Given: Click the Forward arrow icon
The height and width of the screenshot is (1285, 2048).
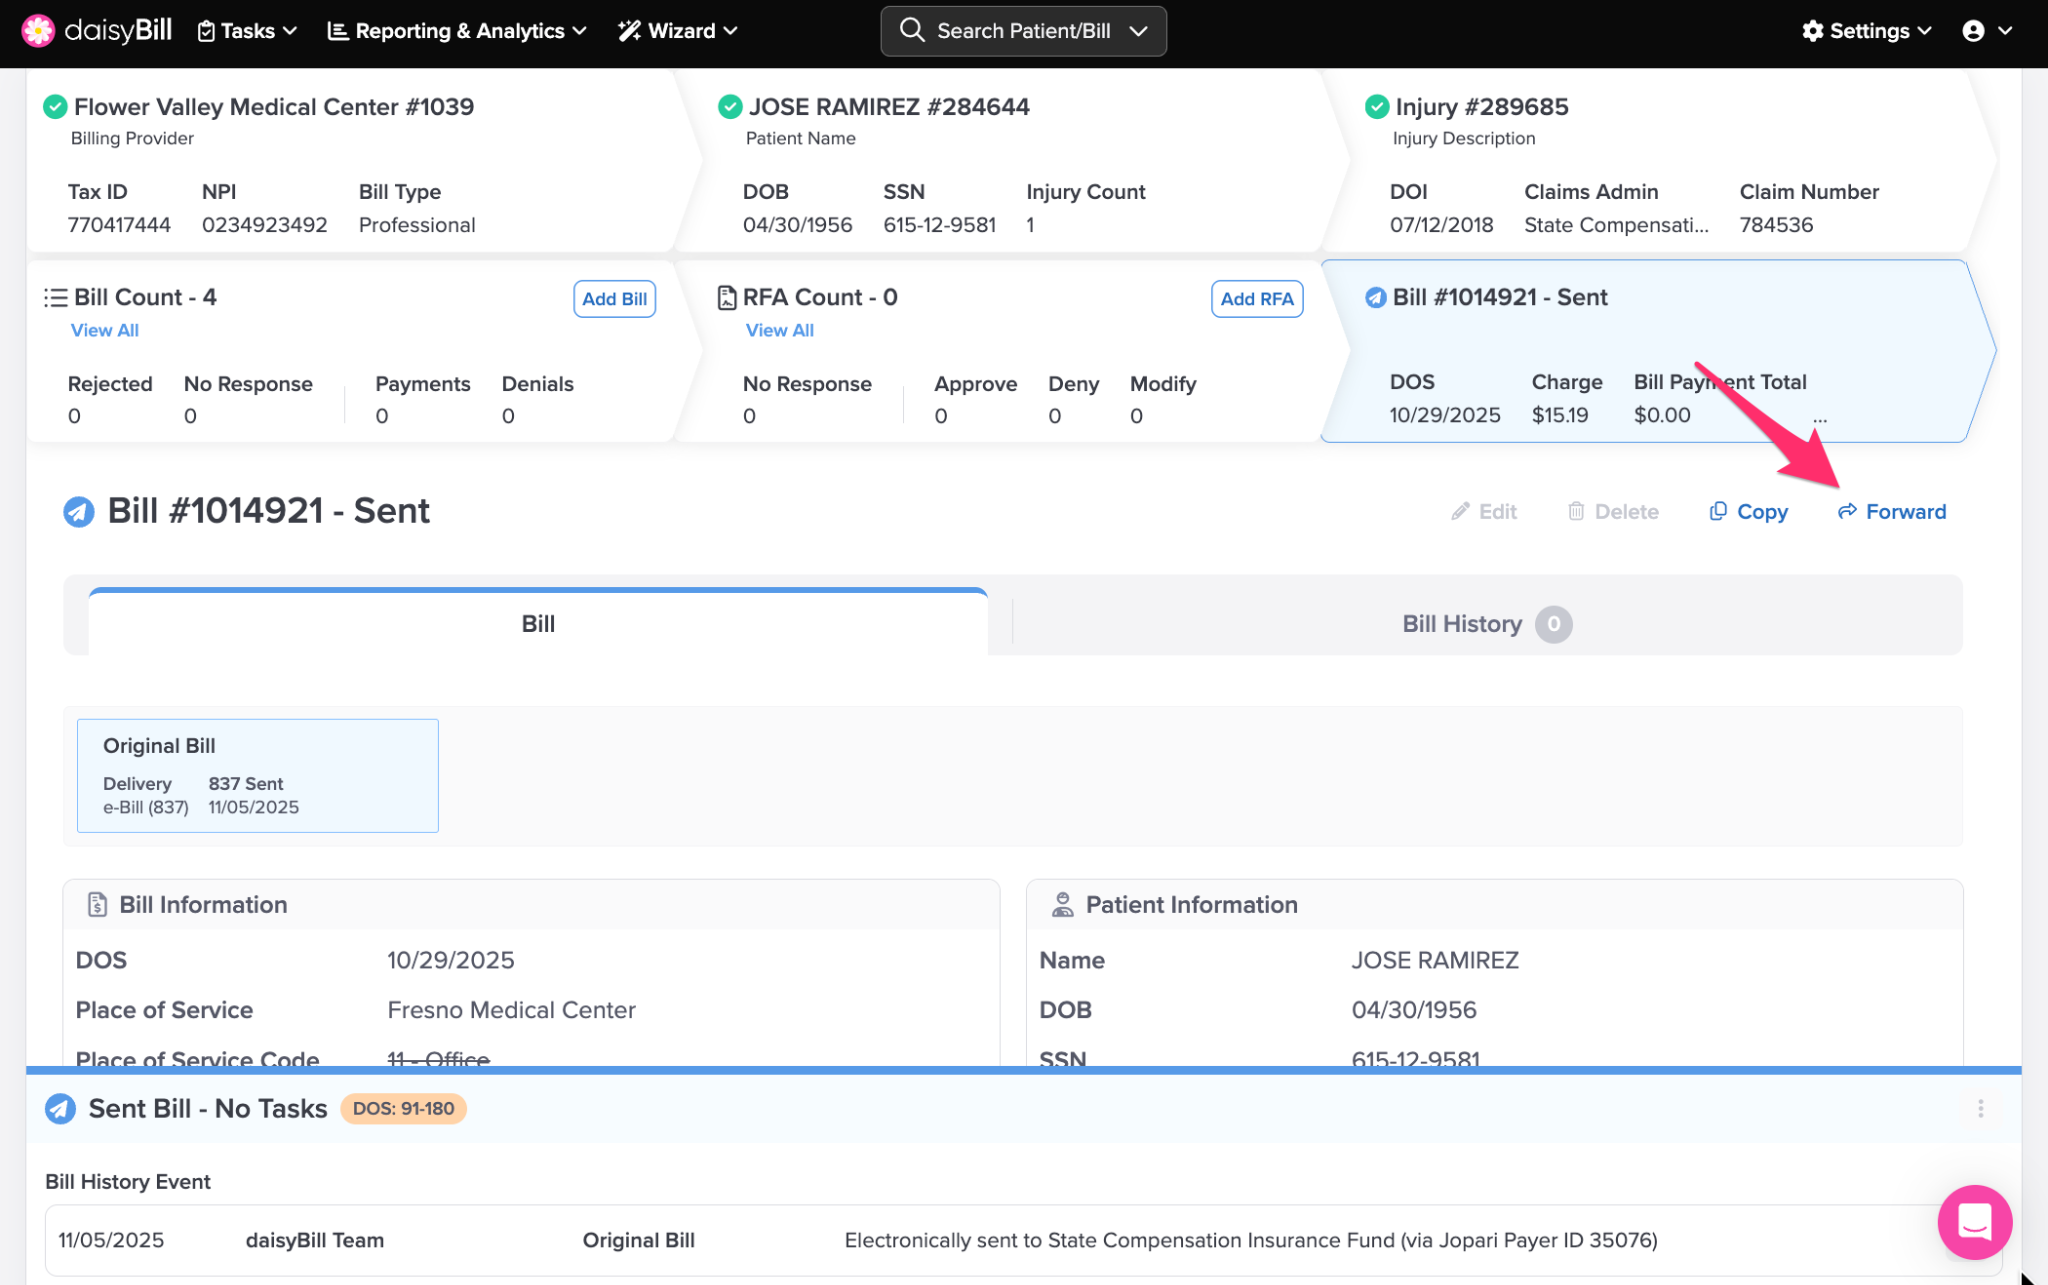Looking at the screenshot, I should (x=1847, y=511).
